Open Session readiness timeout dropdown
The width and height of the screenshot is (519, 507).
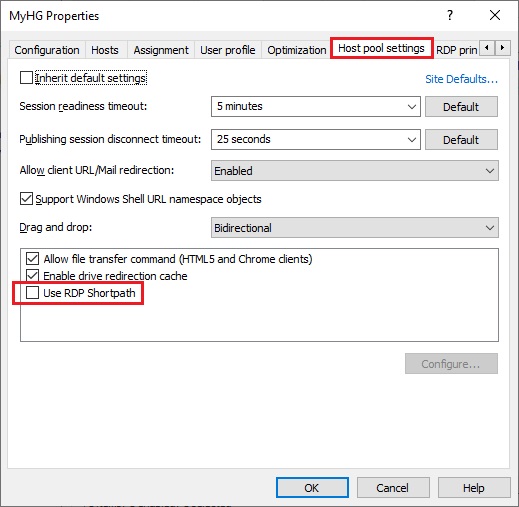pyautogui.click(x=316, y=107)
